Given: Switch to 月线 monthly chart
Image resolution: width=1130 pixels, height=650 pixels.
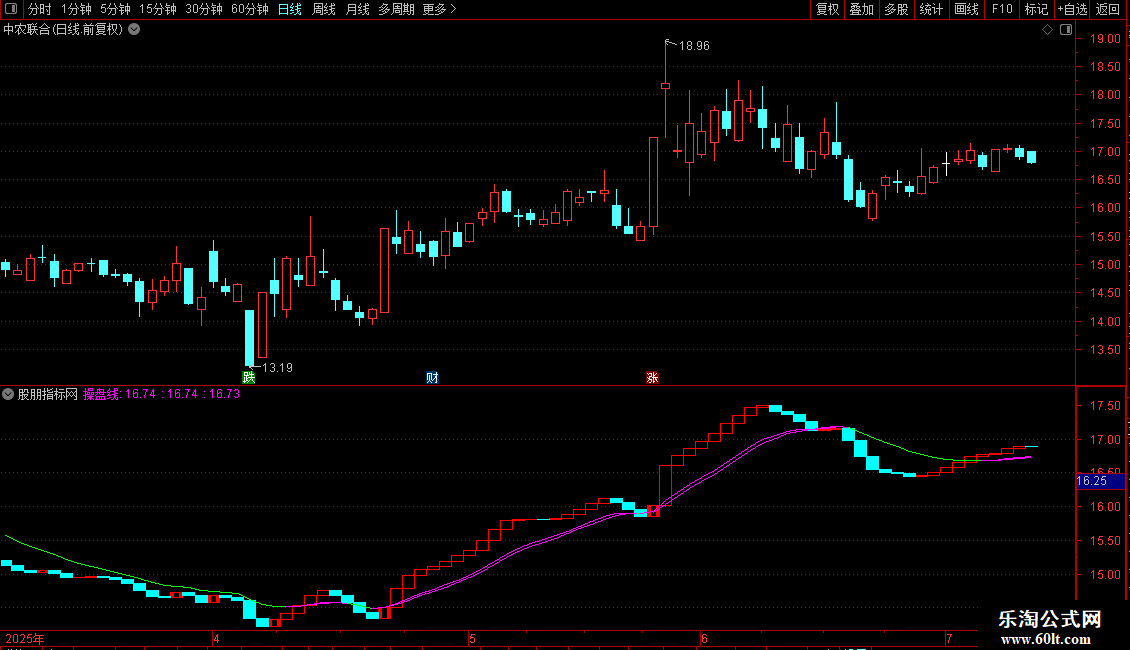Looking at the screenshot, I should click(357, 9).
